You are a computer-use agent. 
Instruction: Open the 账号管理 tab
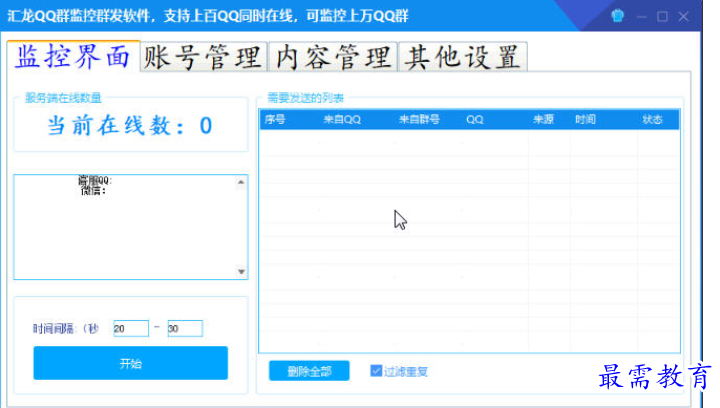[x=203, y=57]
